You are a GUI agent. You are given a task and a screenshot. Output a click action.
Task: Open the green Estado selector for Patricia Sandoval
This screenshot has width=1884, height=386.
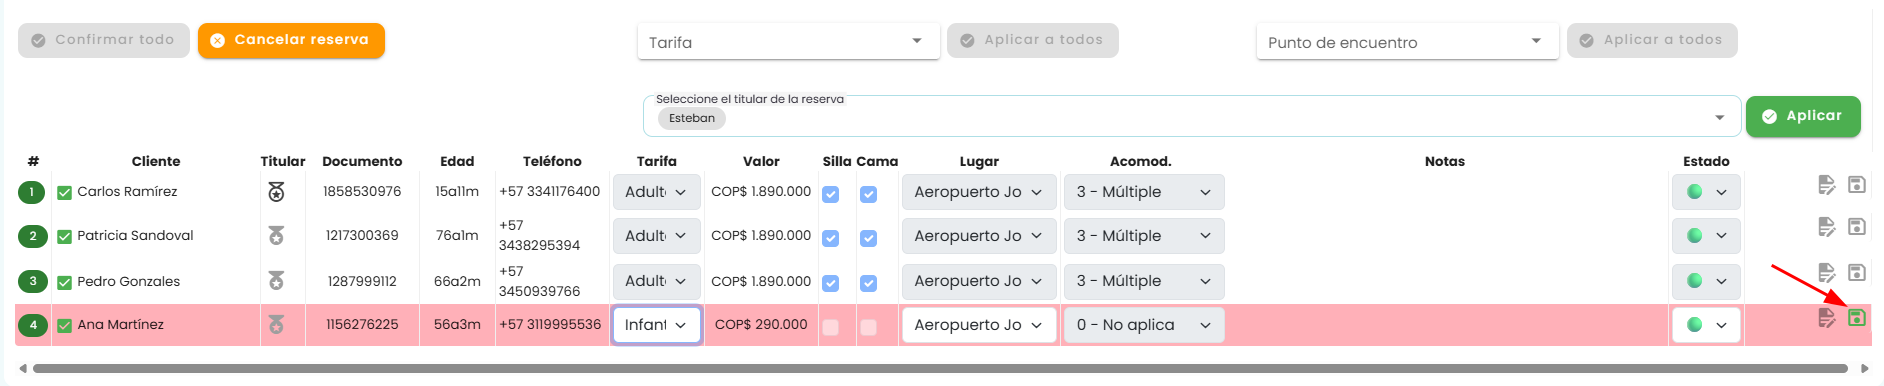pos(1706,236)
